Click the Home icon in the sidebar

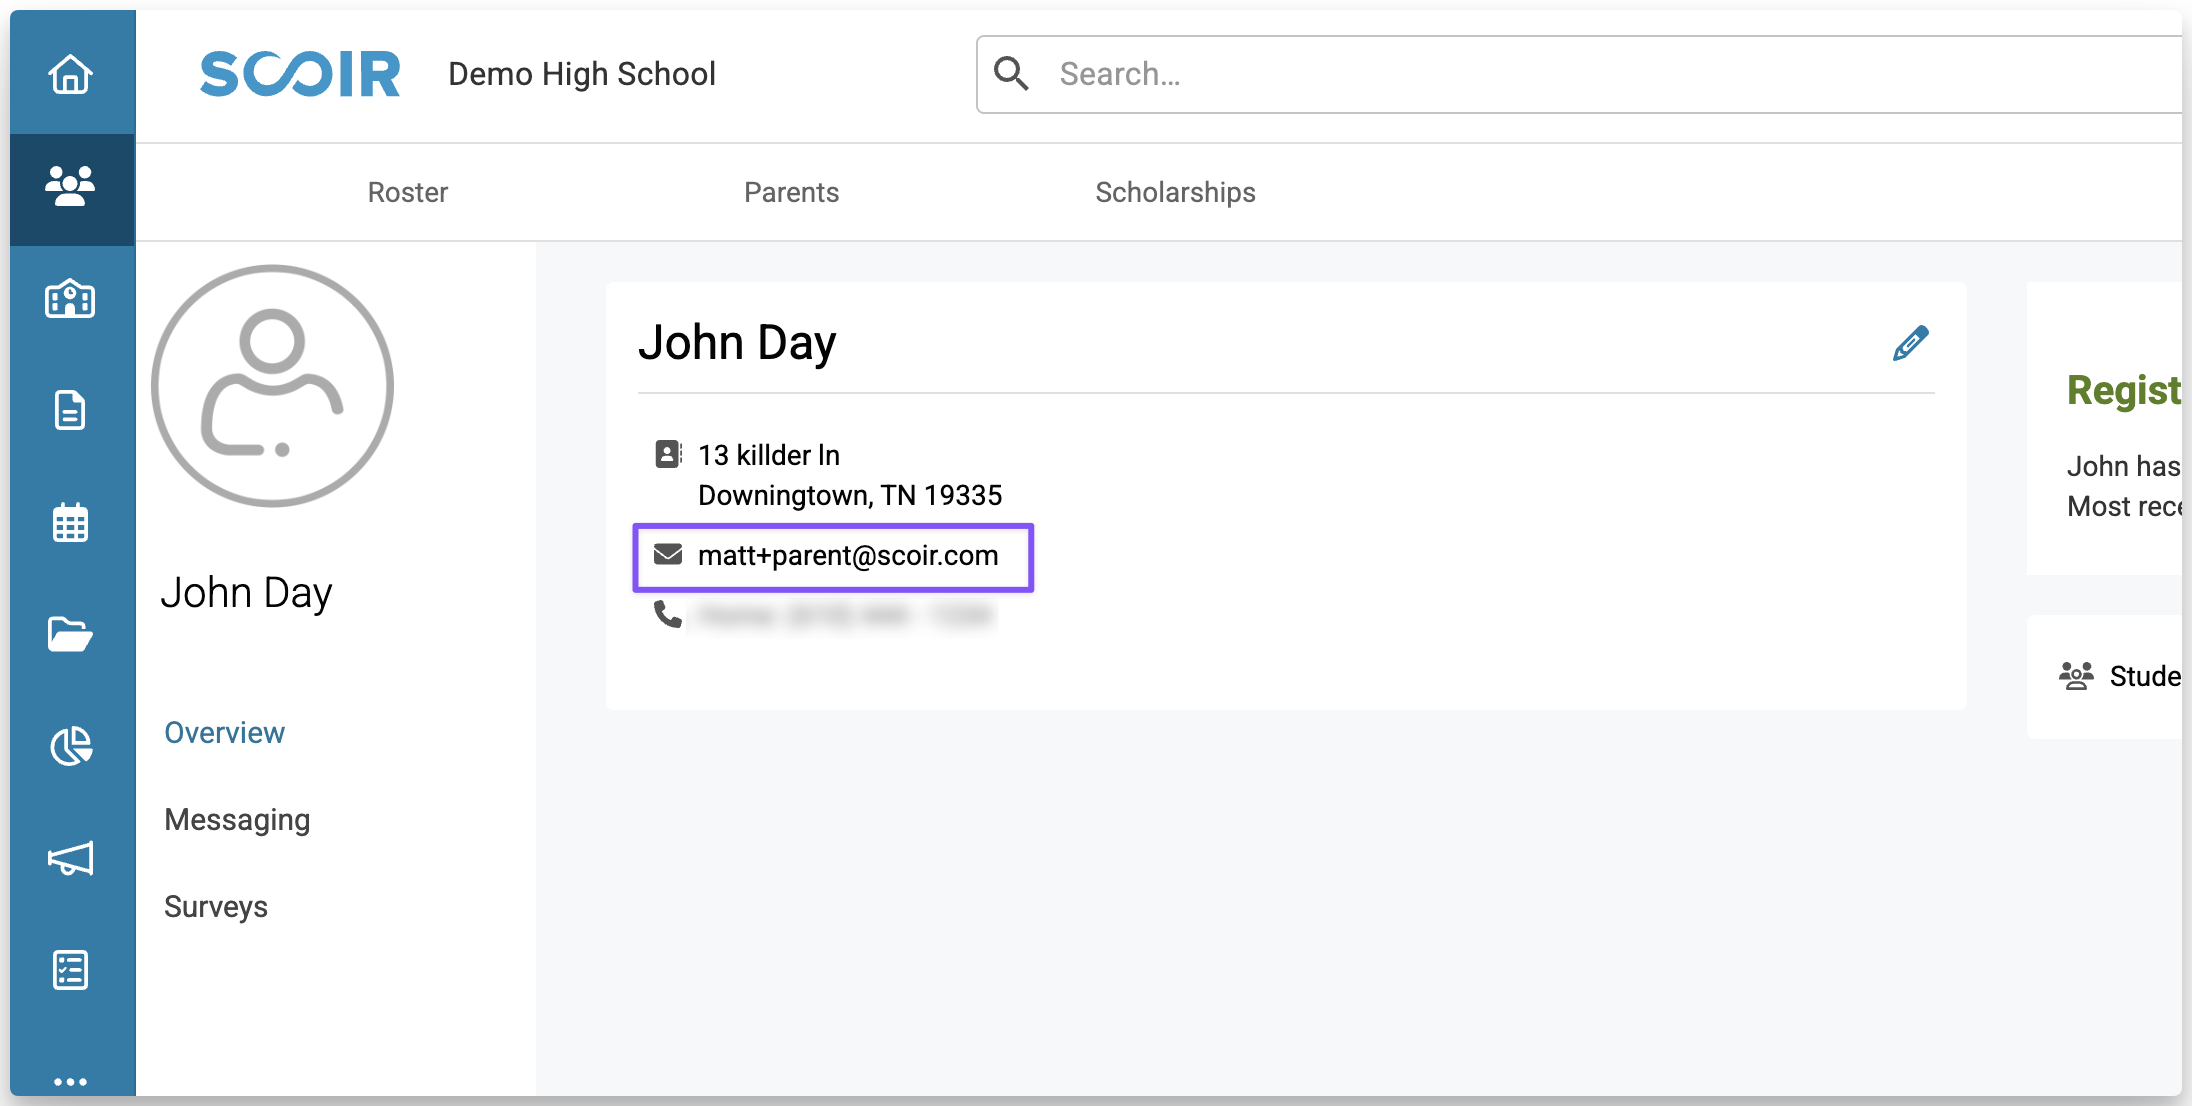70,74
